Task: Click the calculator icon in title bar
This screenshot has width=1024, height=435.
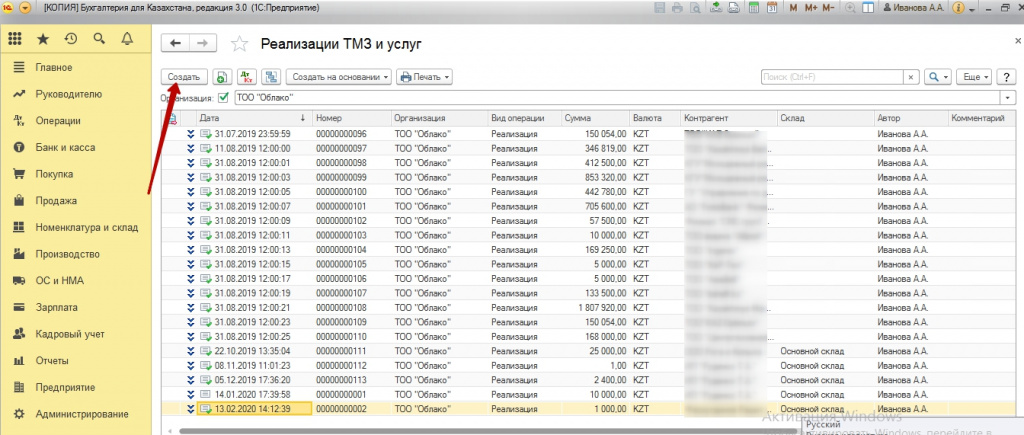Action: [x=753, y=8]
